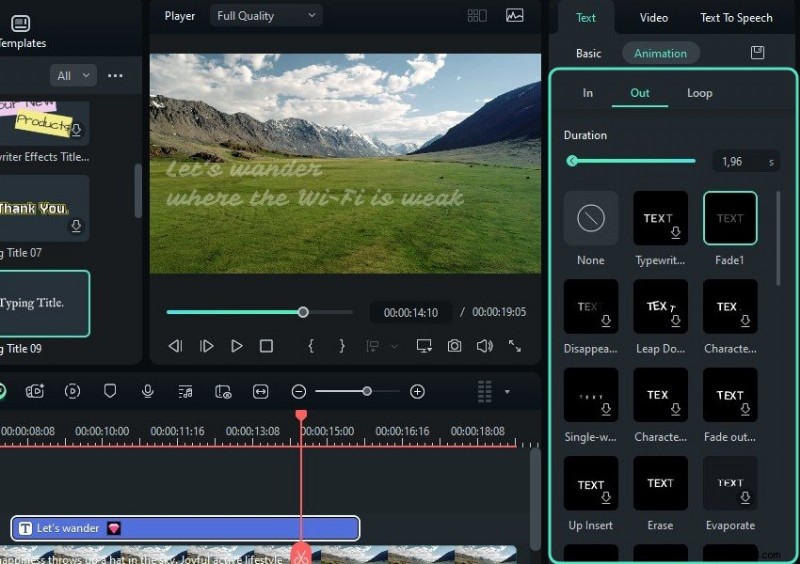Apply the Fade out animation preset

tap(730, 395)
